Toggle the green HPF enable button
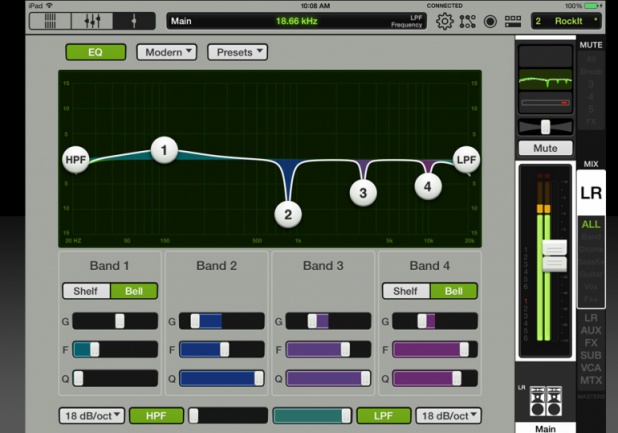618x433 pixels. click(x=155, y=415)
